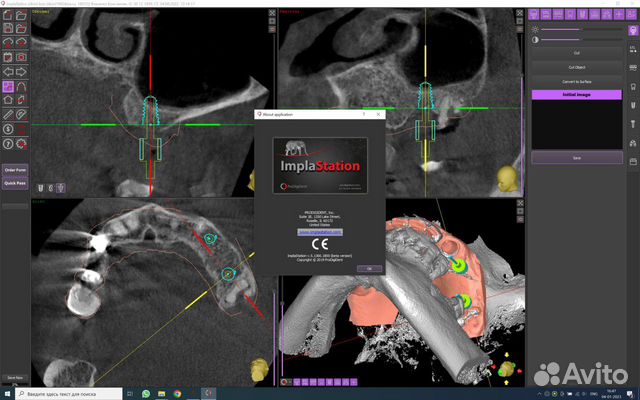Click the yellow skull orientation icon in top-right view
The width and height of the screenshot is (640, 400).
pos(507,178)
